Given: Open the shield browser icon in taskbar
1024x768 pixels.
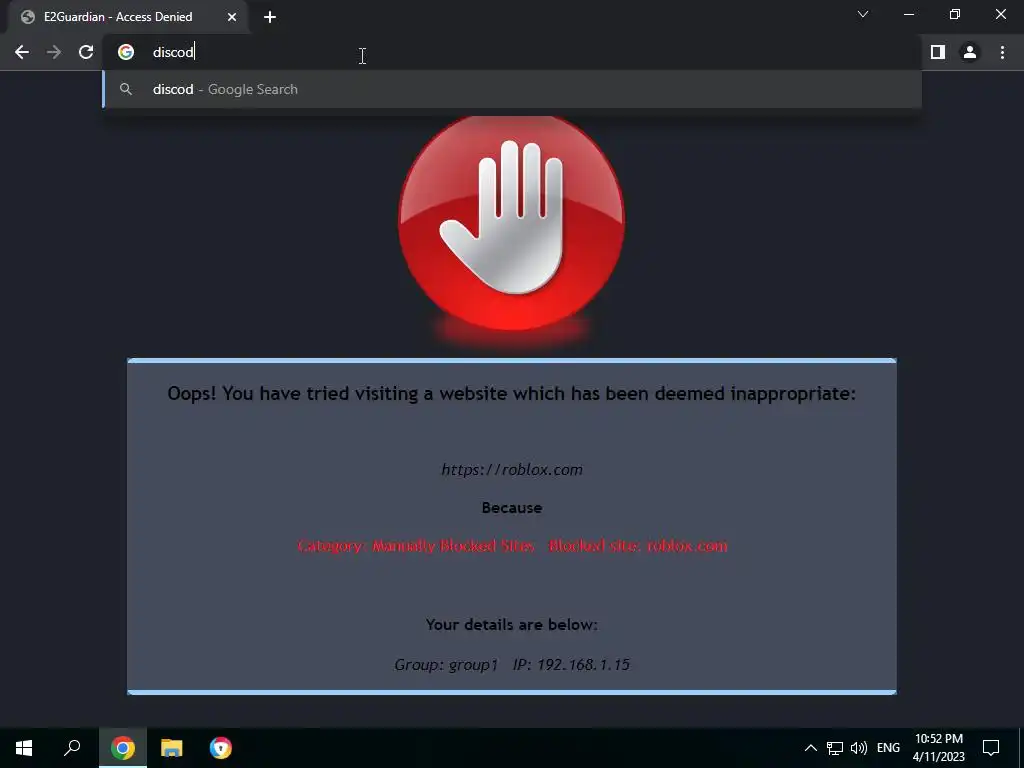Looking at the screenshot, I should click(x=221, y=748).
